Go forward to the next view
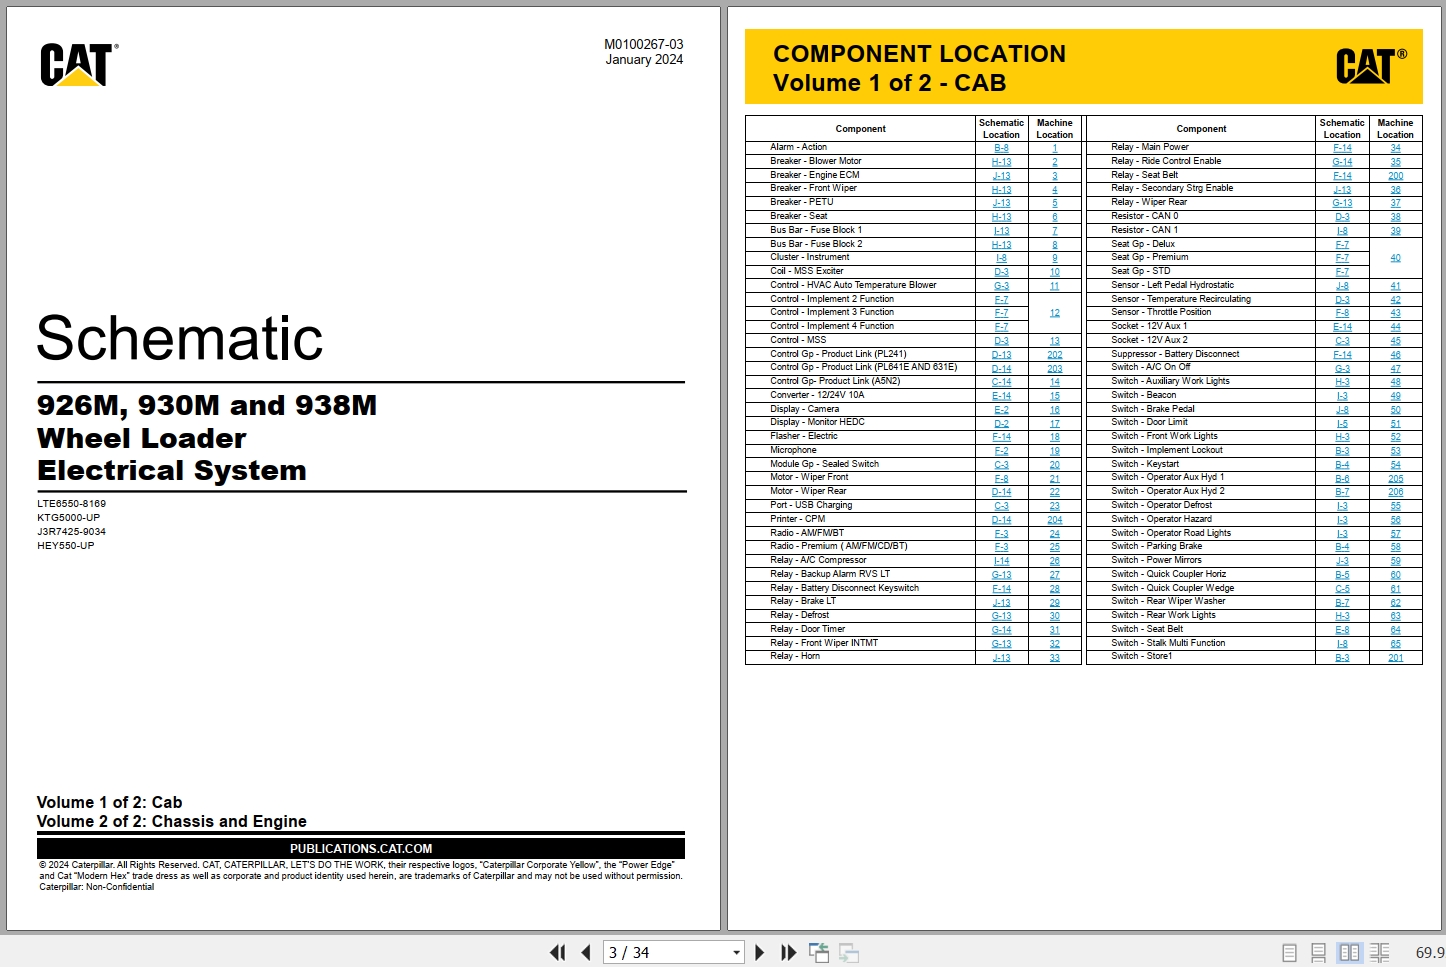1446x967 pixels. coord(849,953)
